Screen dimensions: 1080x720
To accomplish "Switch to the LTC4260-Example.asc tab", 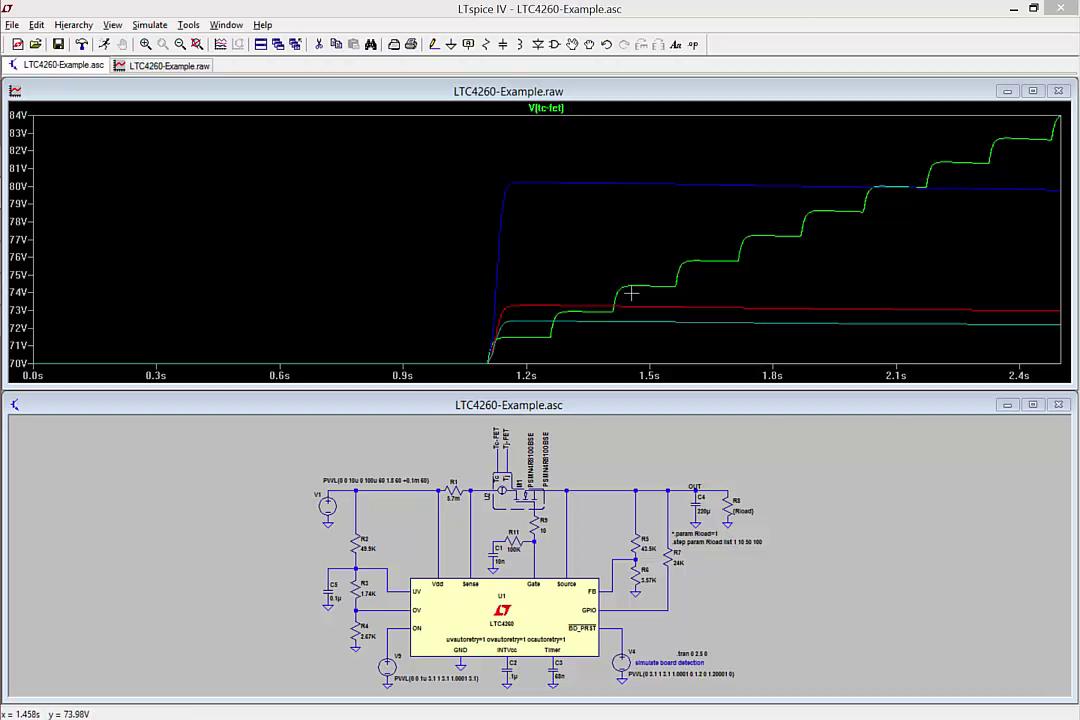I will 56,65.
